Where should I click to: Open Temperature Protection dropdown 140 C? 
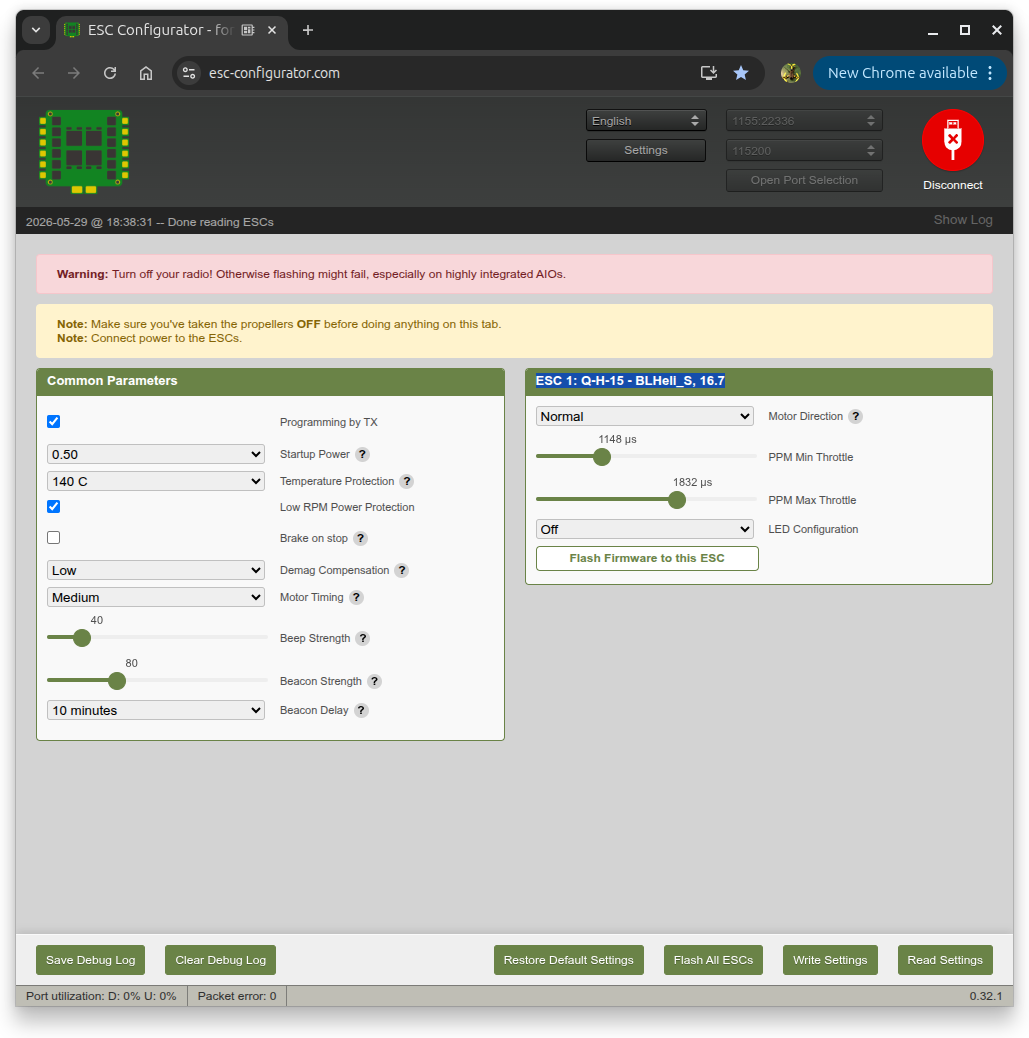click(x=156, y=481)
